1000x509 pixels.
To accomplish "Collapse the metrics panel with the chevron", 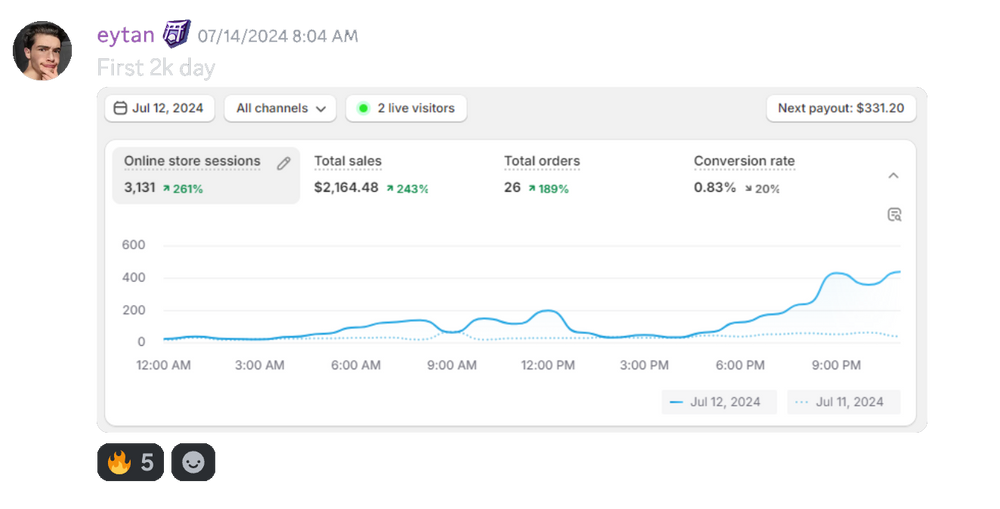I will pos(893,175).
